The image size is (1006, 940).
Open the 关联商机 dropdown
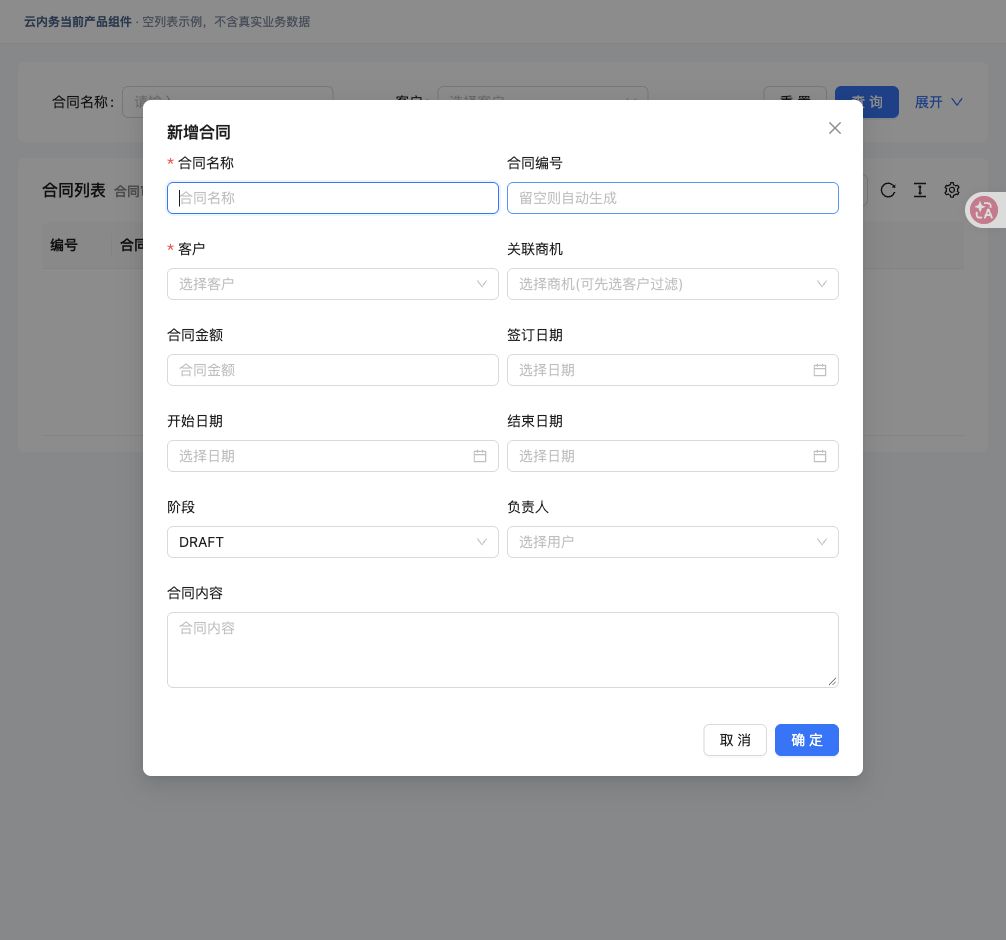point(672,284)
